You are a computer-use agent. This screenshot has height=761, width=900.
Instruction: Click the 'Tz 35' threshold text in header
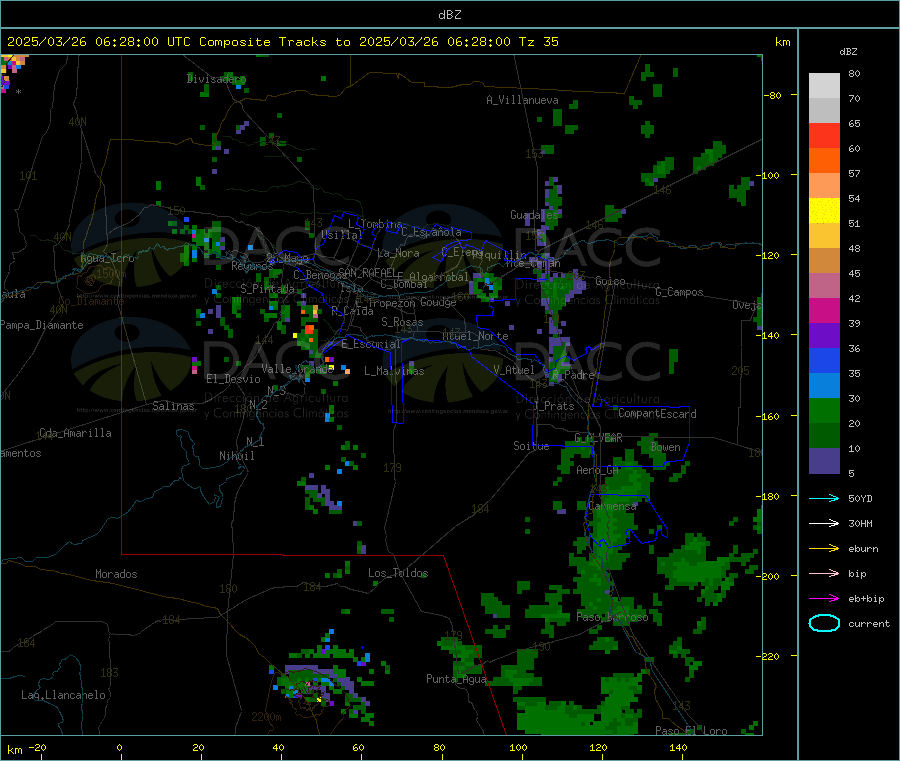[538, 42]
